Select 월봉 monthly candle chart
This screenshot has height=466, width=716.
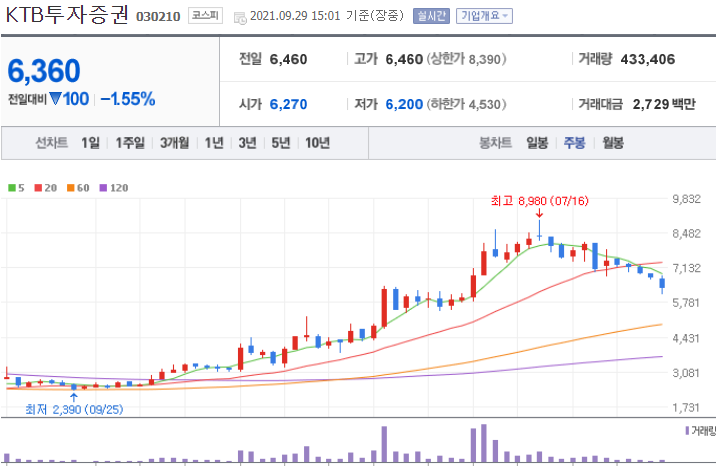tap(612, 142)
